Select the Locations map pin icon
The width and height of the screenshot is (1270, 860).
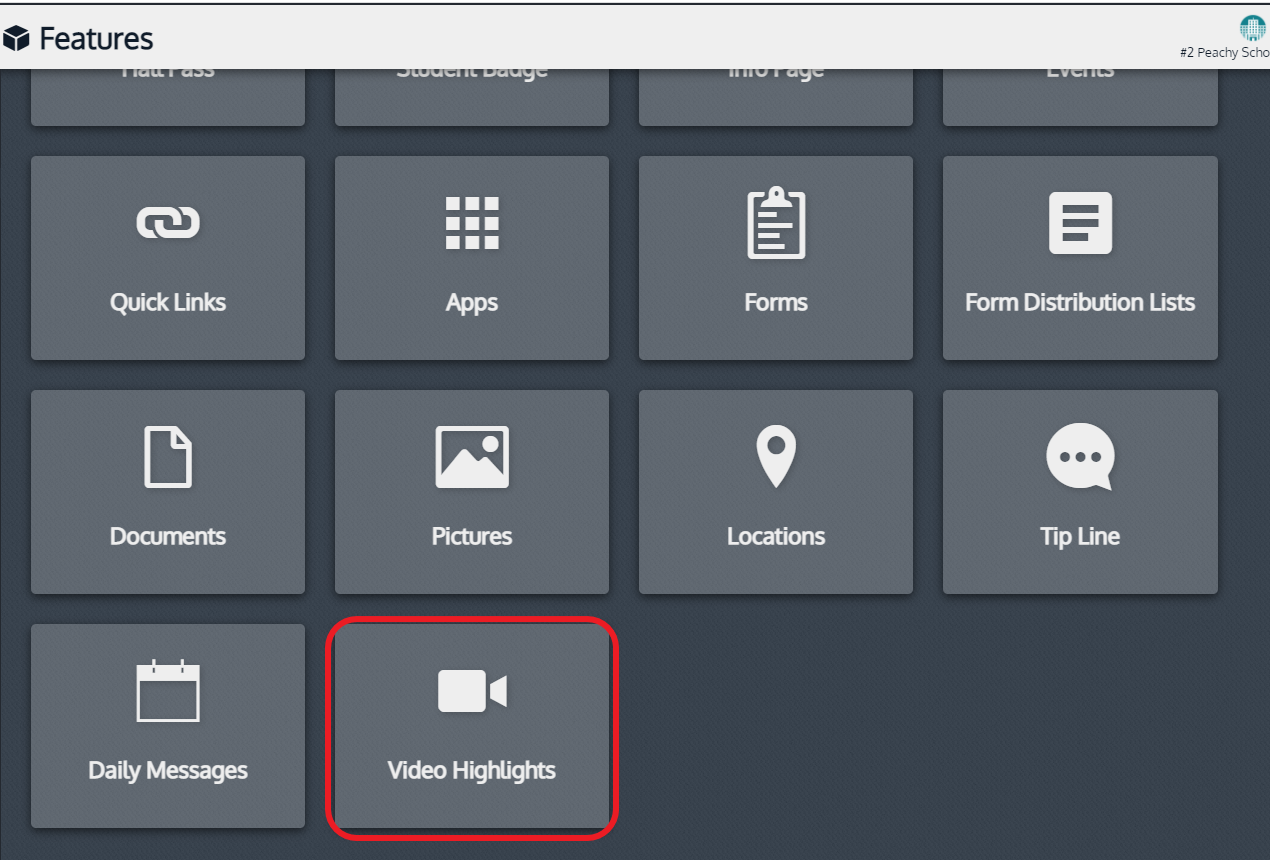[x=776, y=457]
